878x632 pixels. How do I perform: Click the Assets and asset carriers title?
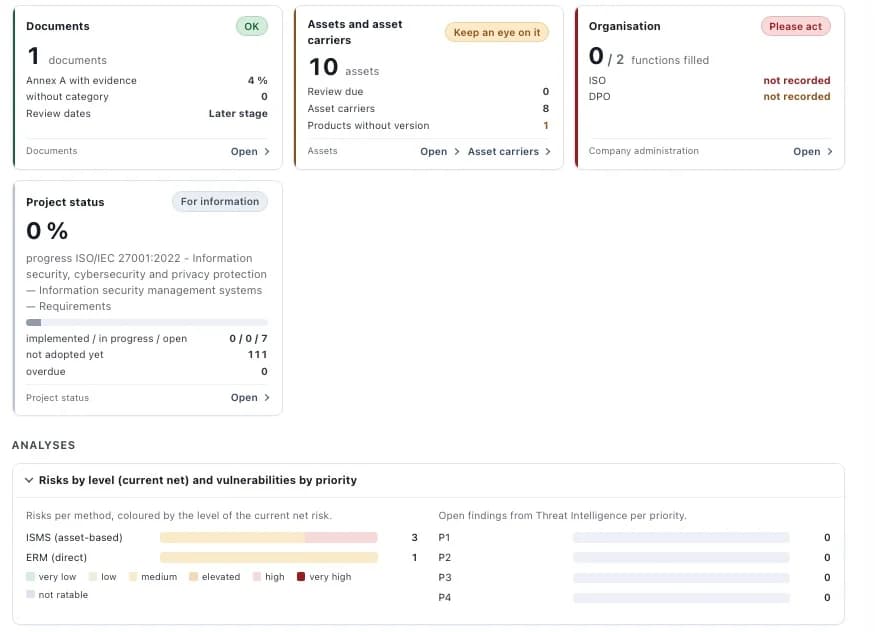click(x=354, y=32)
